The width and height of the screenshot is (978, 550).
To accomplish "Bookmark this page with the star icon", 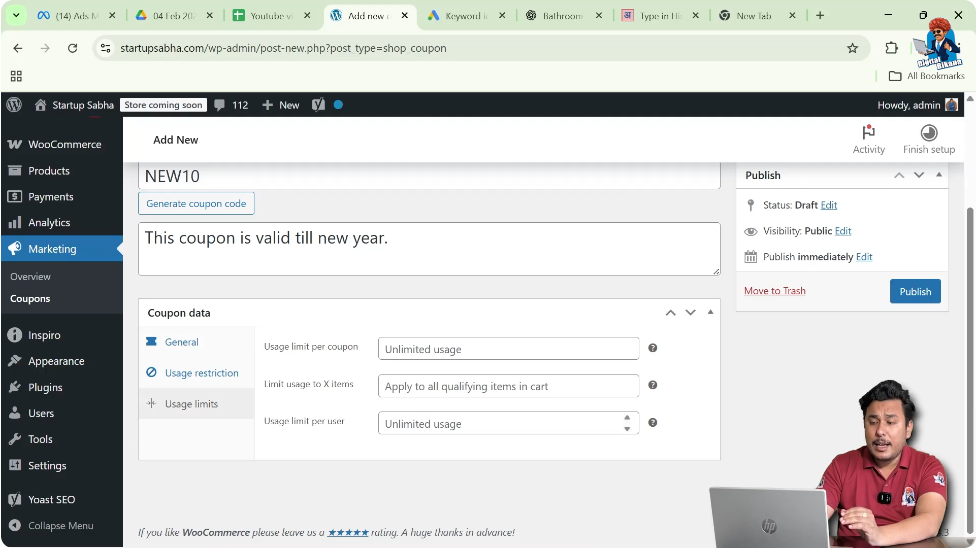I will [852, 48].
